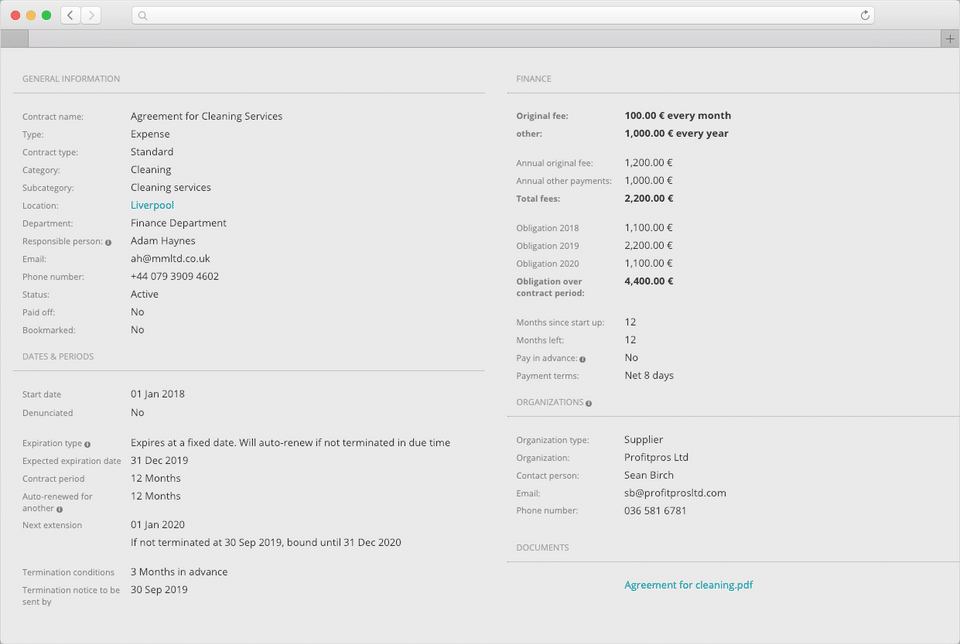Screen dimensions: 960x644
Task: Show info for Auto-renewed for another
Action: [x=60, y=509]
